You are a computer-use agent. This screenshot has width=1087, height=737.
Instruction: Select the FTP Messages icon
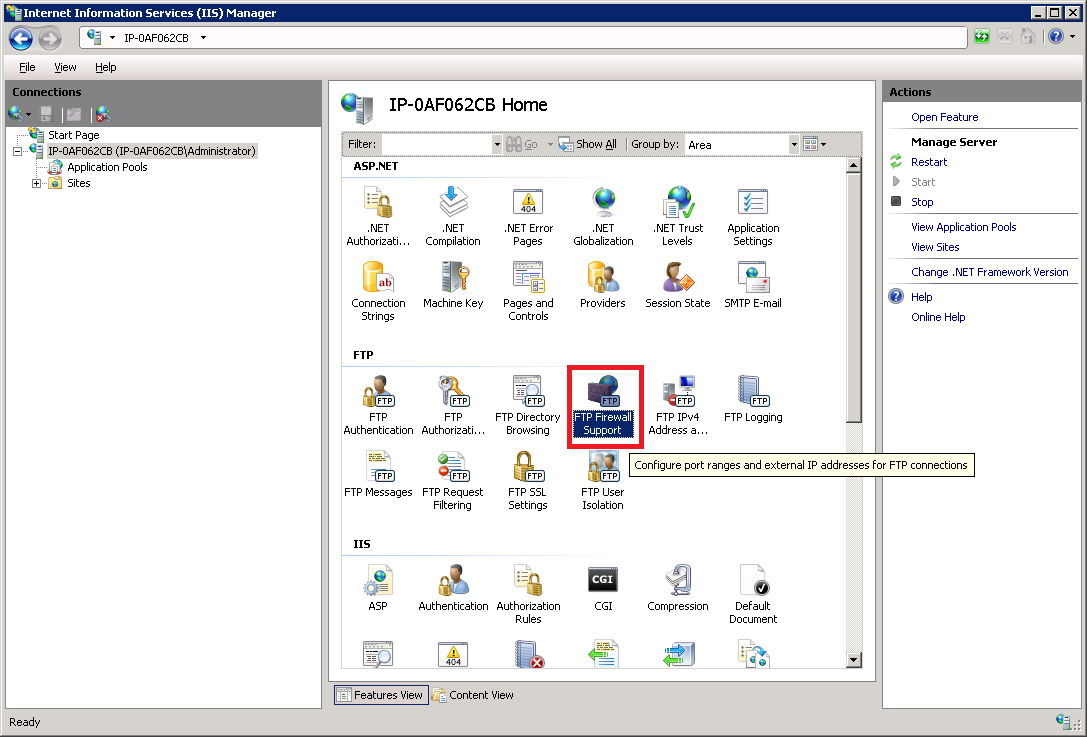pos(378,474)
